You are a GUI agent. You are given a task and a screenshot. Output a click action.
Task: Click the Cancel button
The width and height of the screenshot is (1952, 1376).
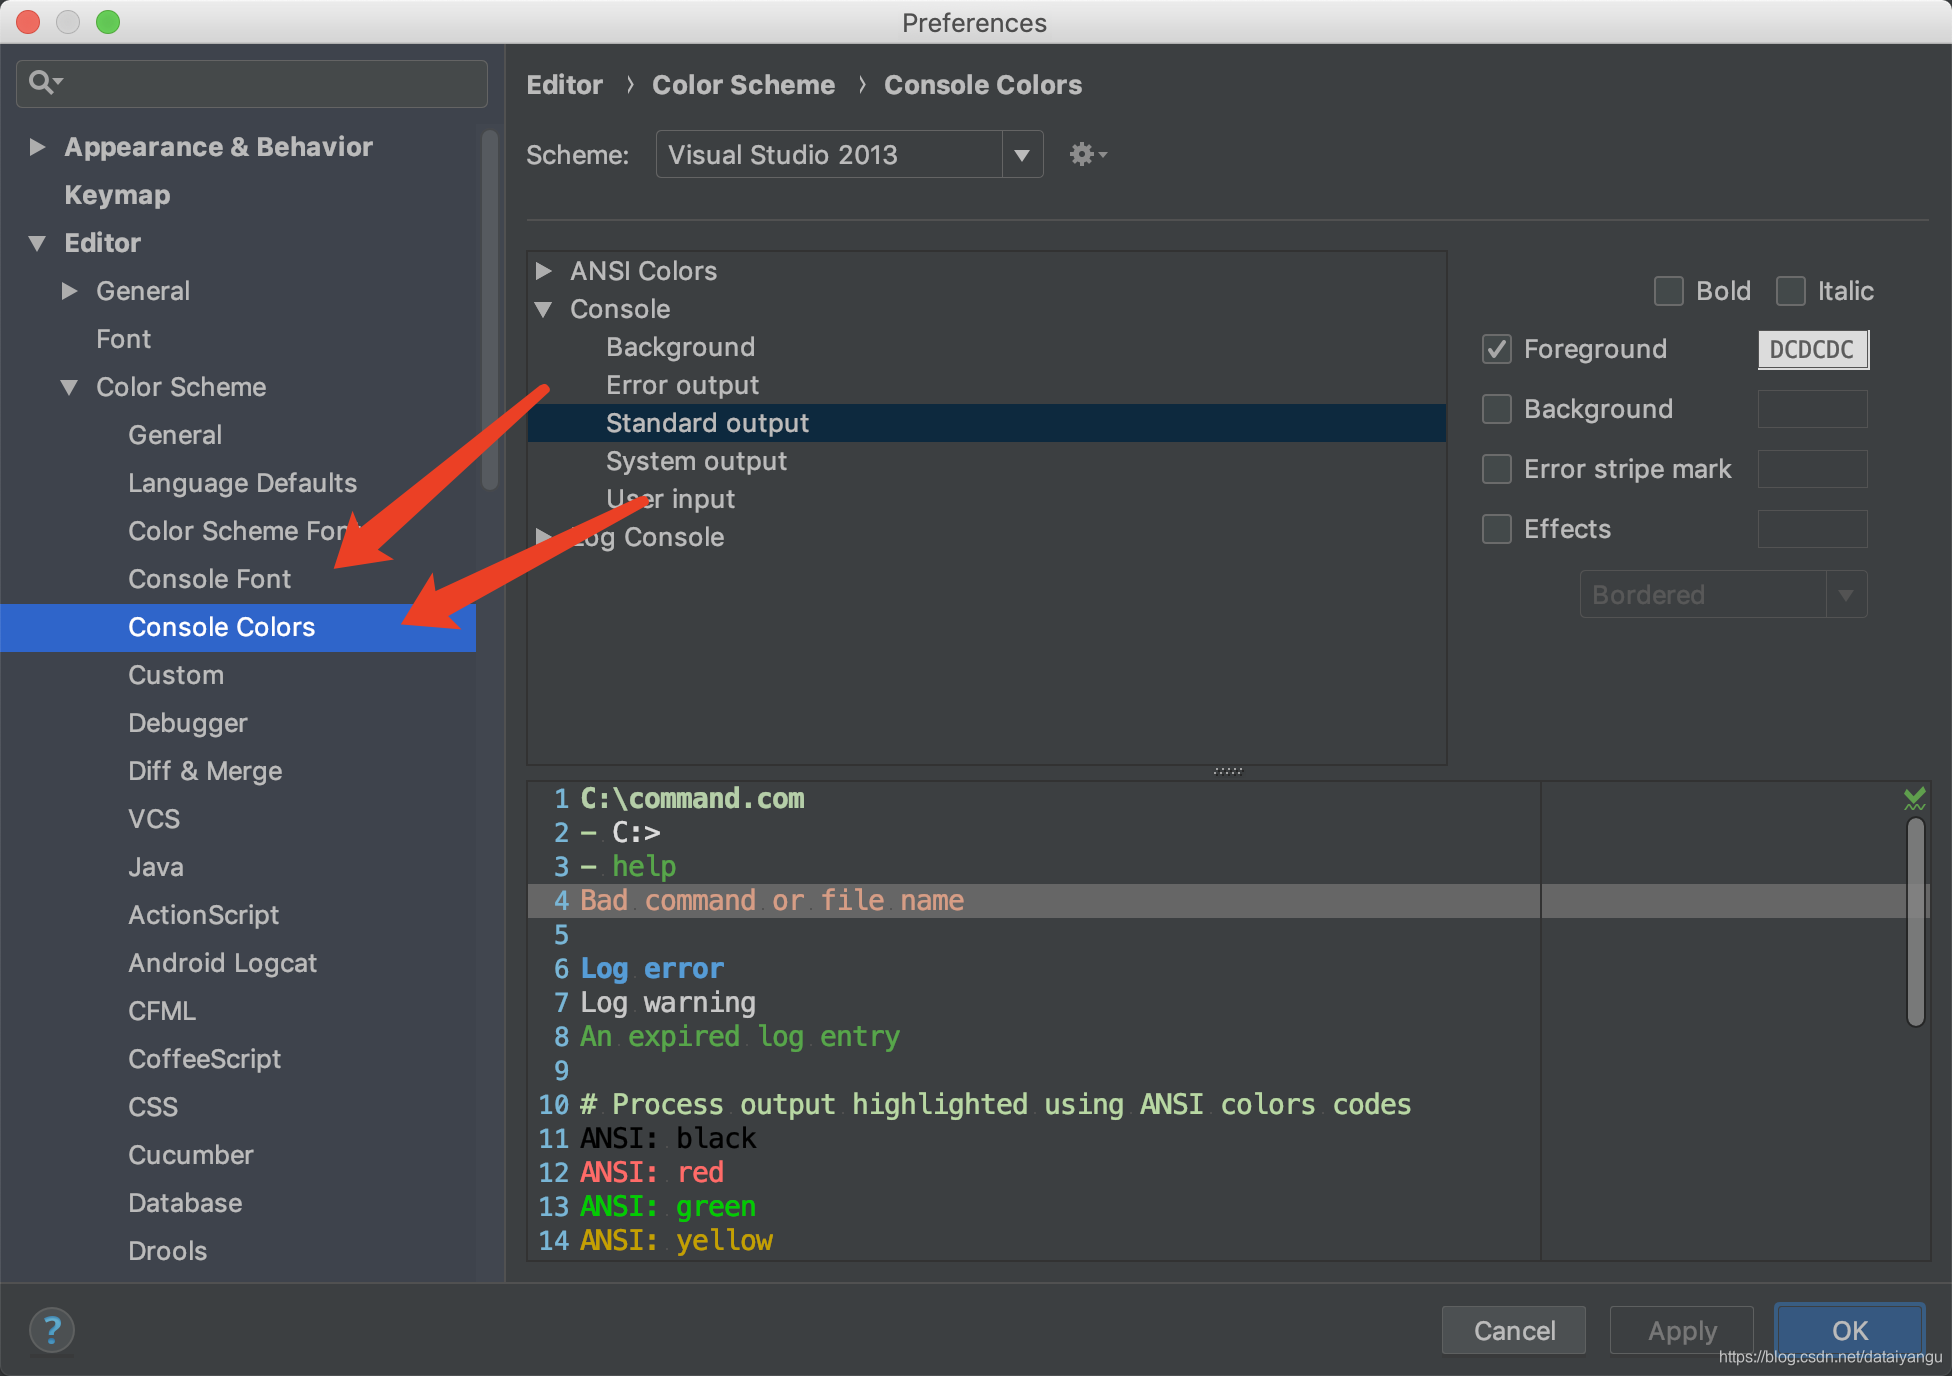coord(1513,1330)
